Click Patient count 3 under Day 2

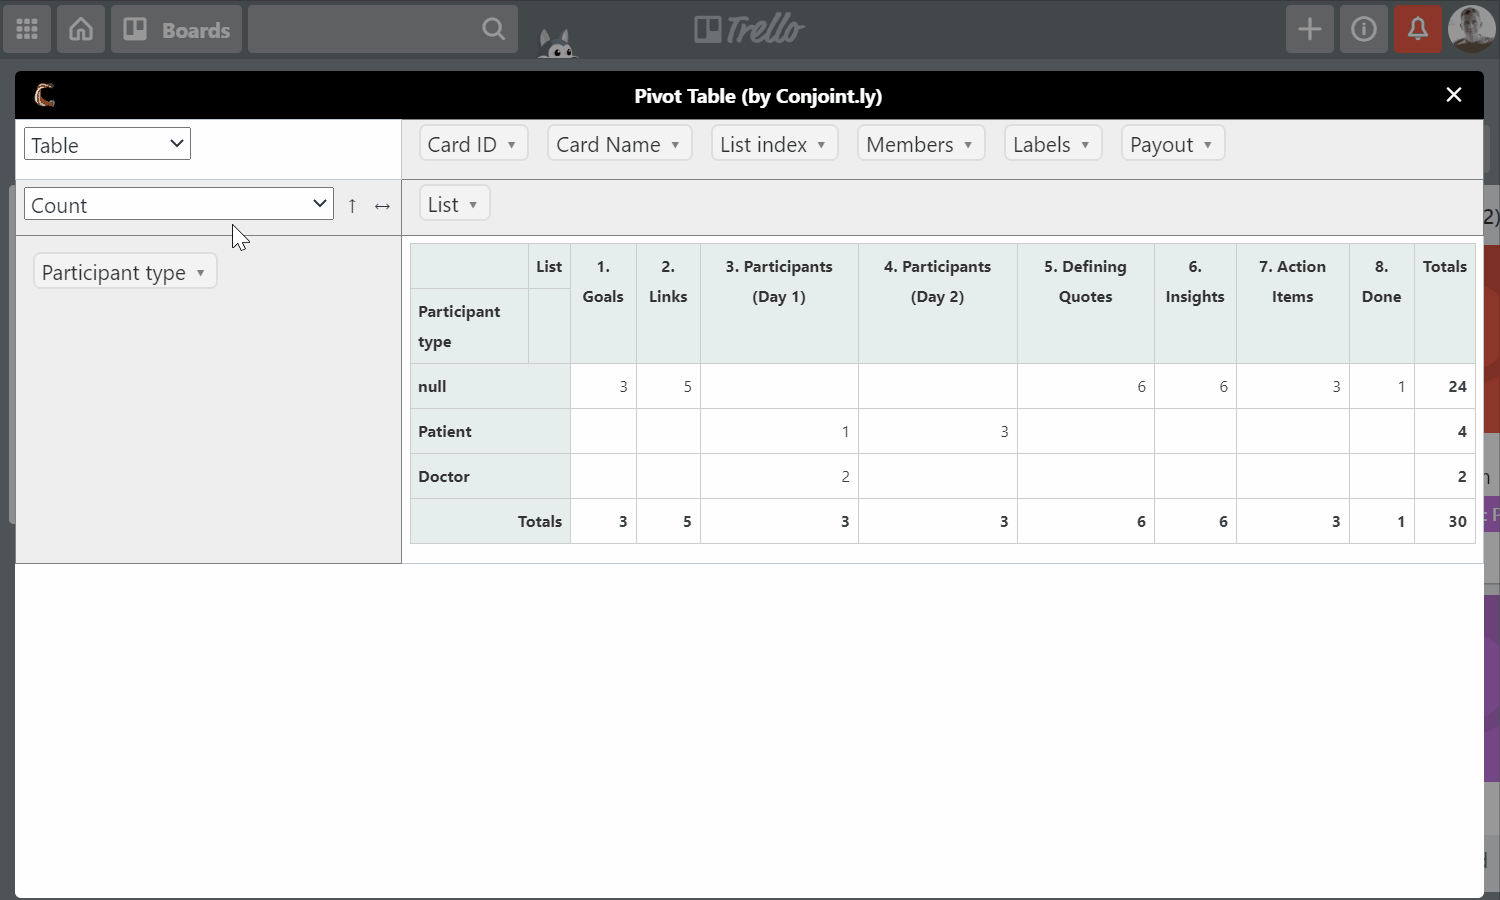pos(938,431)
